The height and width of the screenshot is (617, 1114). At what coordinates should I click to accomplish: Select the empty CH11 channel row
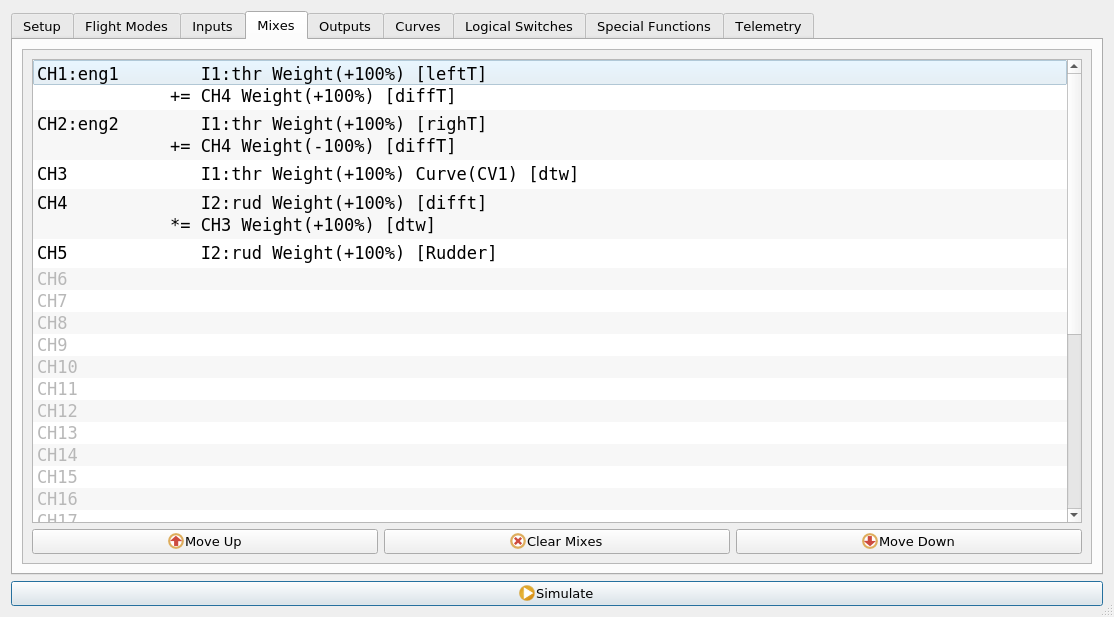550,389
